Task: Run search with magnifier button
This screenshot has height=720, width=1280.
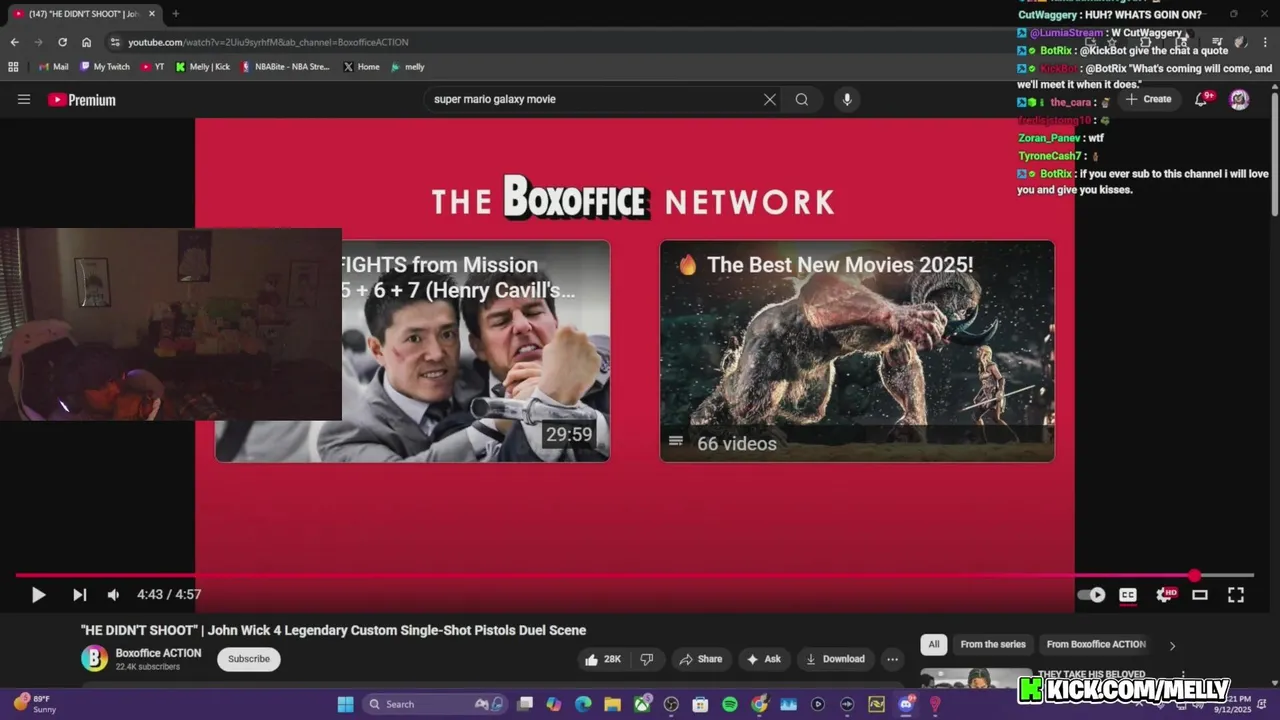Action: [802, 99]
